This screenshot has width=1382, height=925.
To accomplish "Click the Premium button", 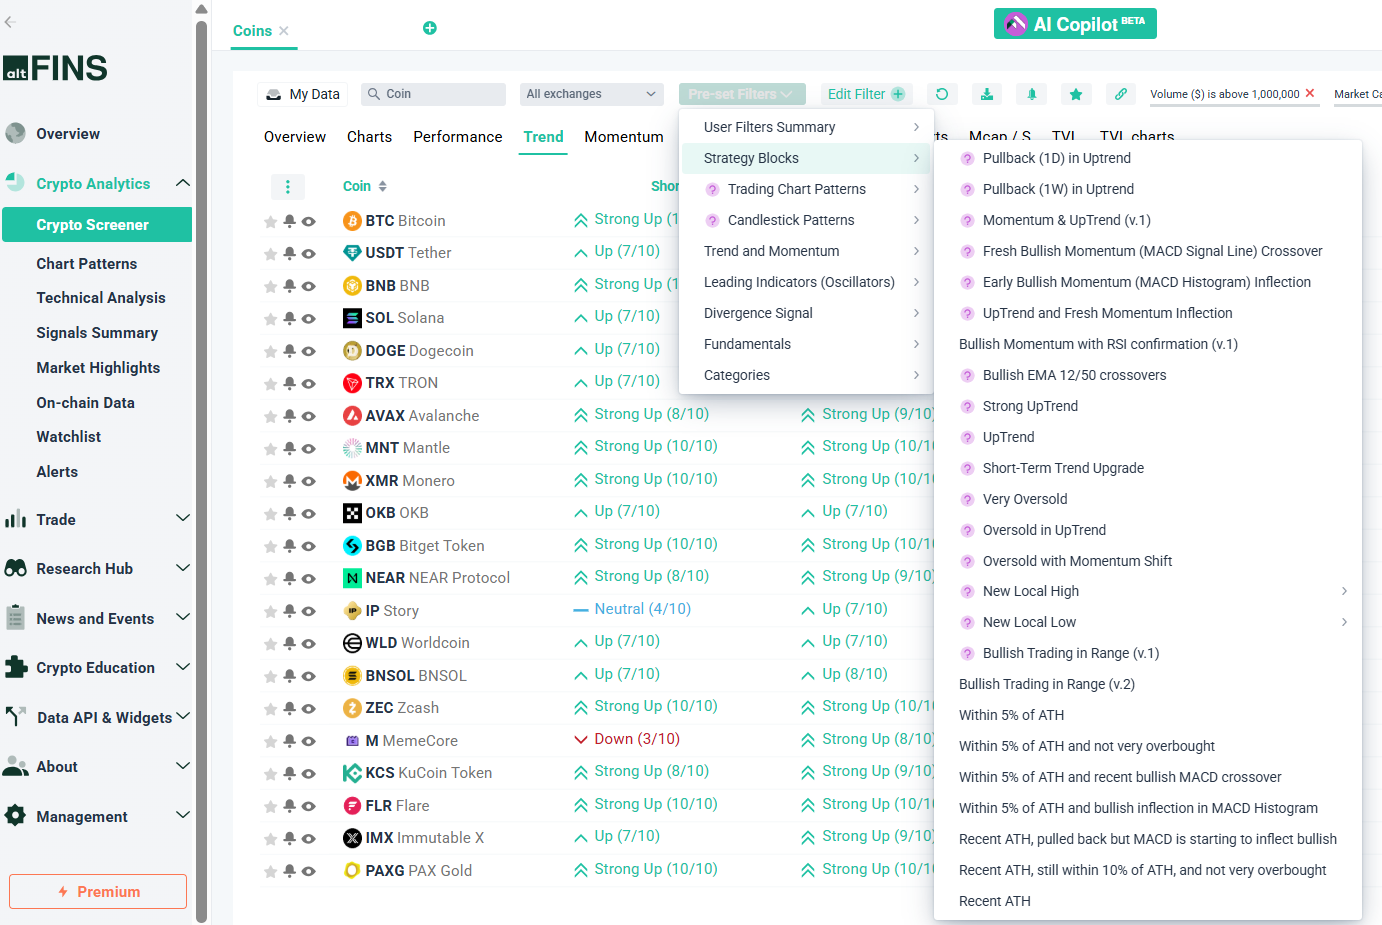I will (x=98, y=892).
